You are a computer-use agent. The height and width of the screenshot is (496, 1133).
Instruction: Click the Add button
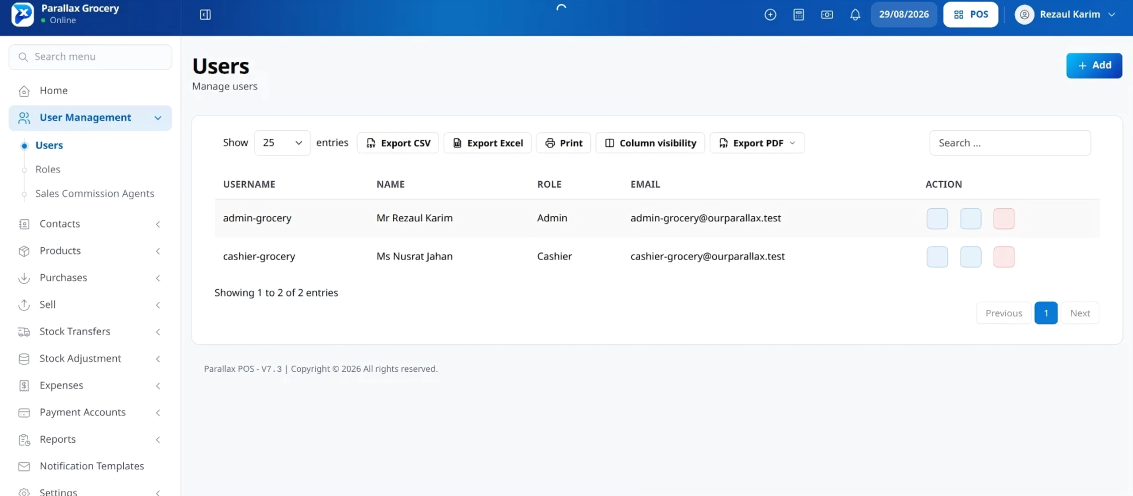[x=1094, y=66]
